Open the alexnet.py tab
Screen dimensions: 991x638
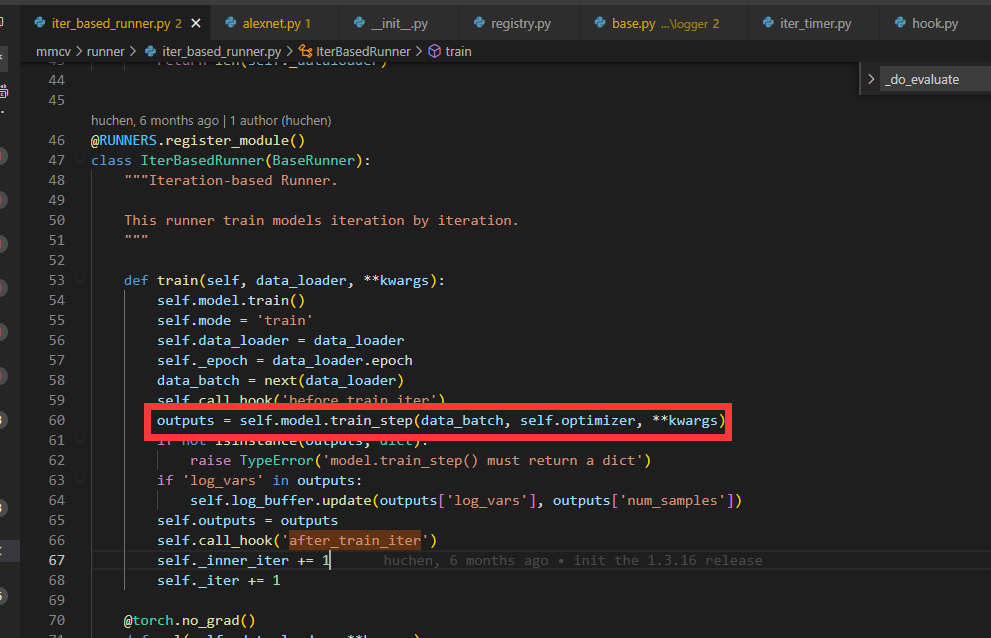point(276,23)
